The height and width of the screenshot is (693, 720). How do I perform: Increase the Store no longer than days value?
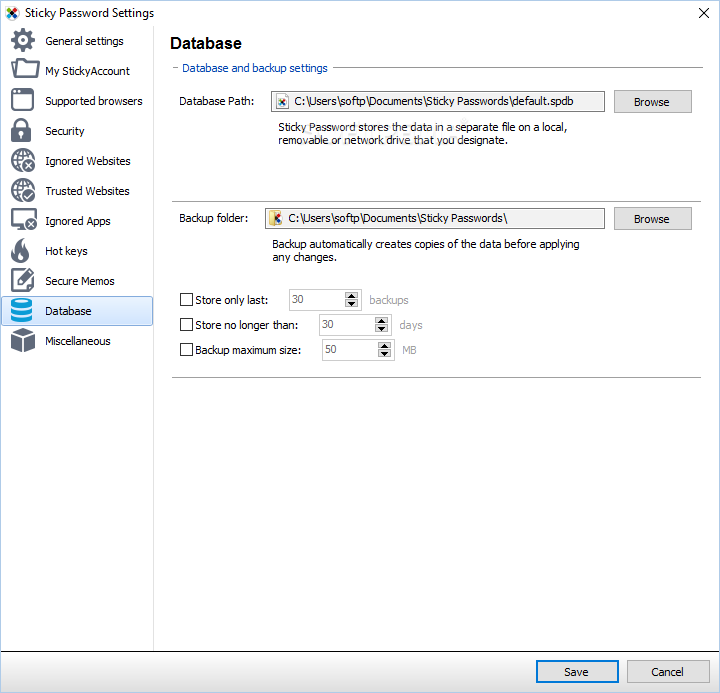coord(382,321)
